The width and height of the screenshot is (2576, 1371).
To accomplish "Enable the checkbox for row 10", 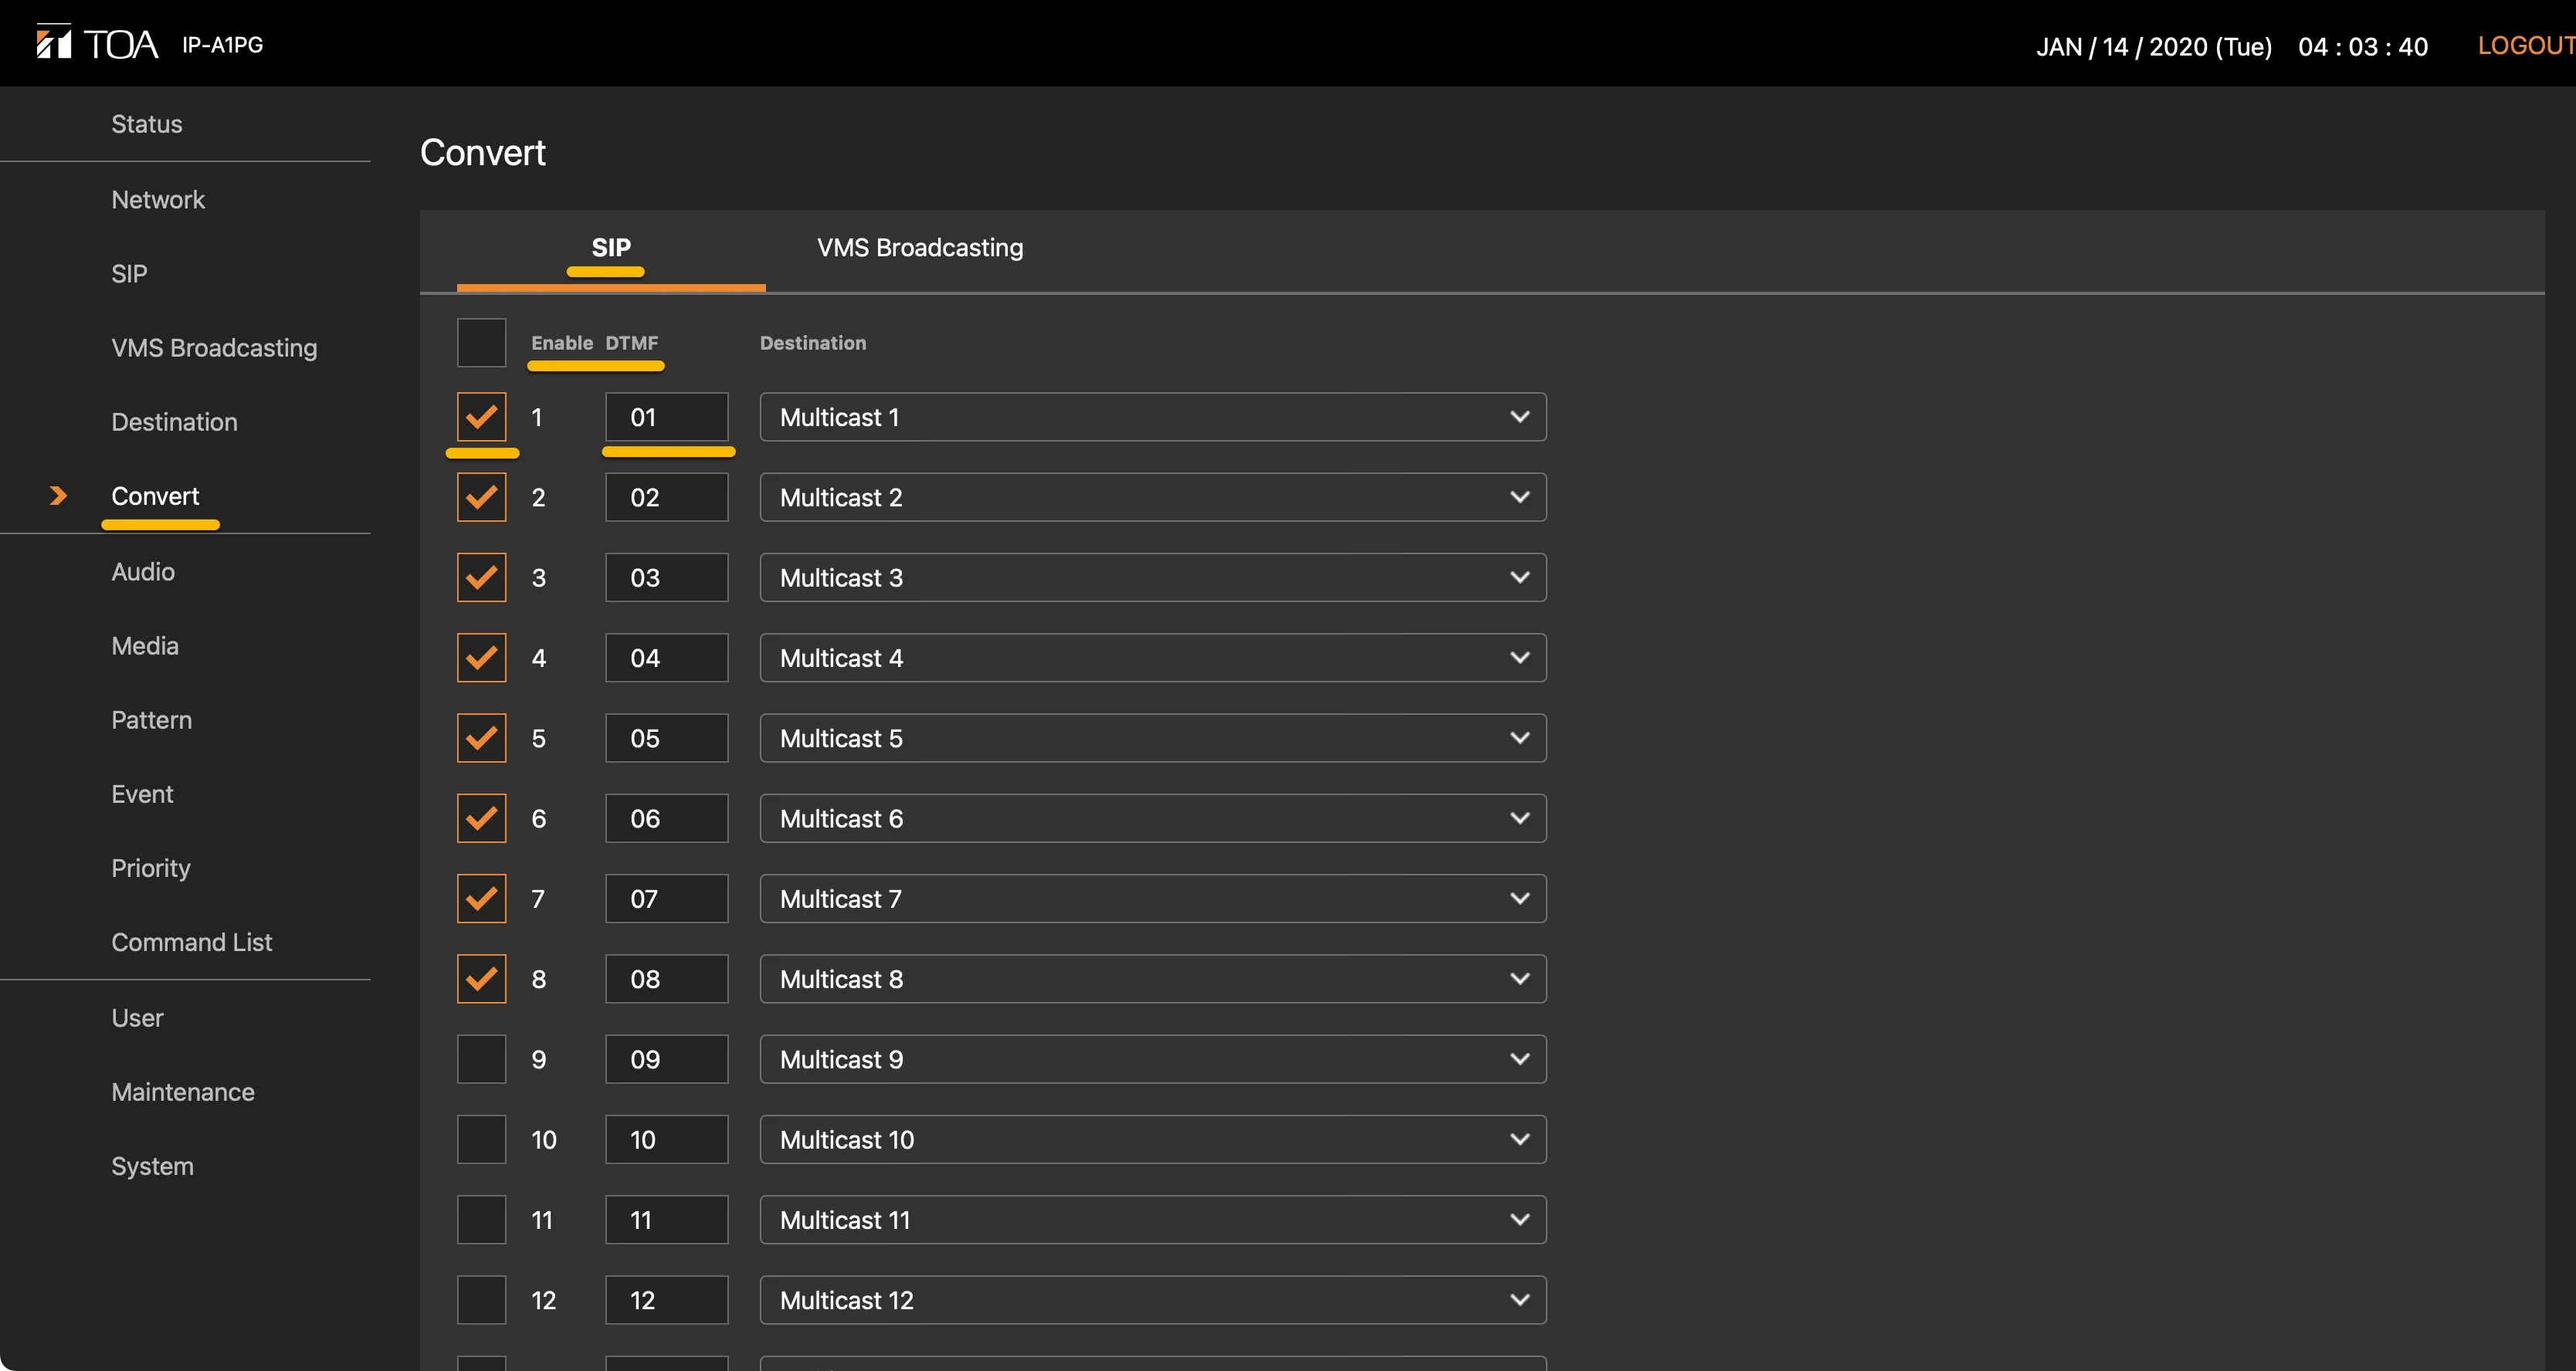I will tap(482, 1140).
